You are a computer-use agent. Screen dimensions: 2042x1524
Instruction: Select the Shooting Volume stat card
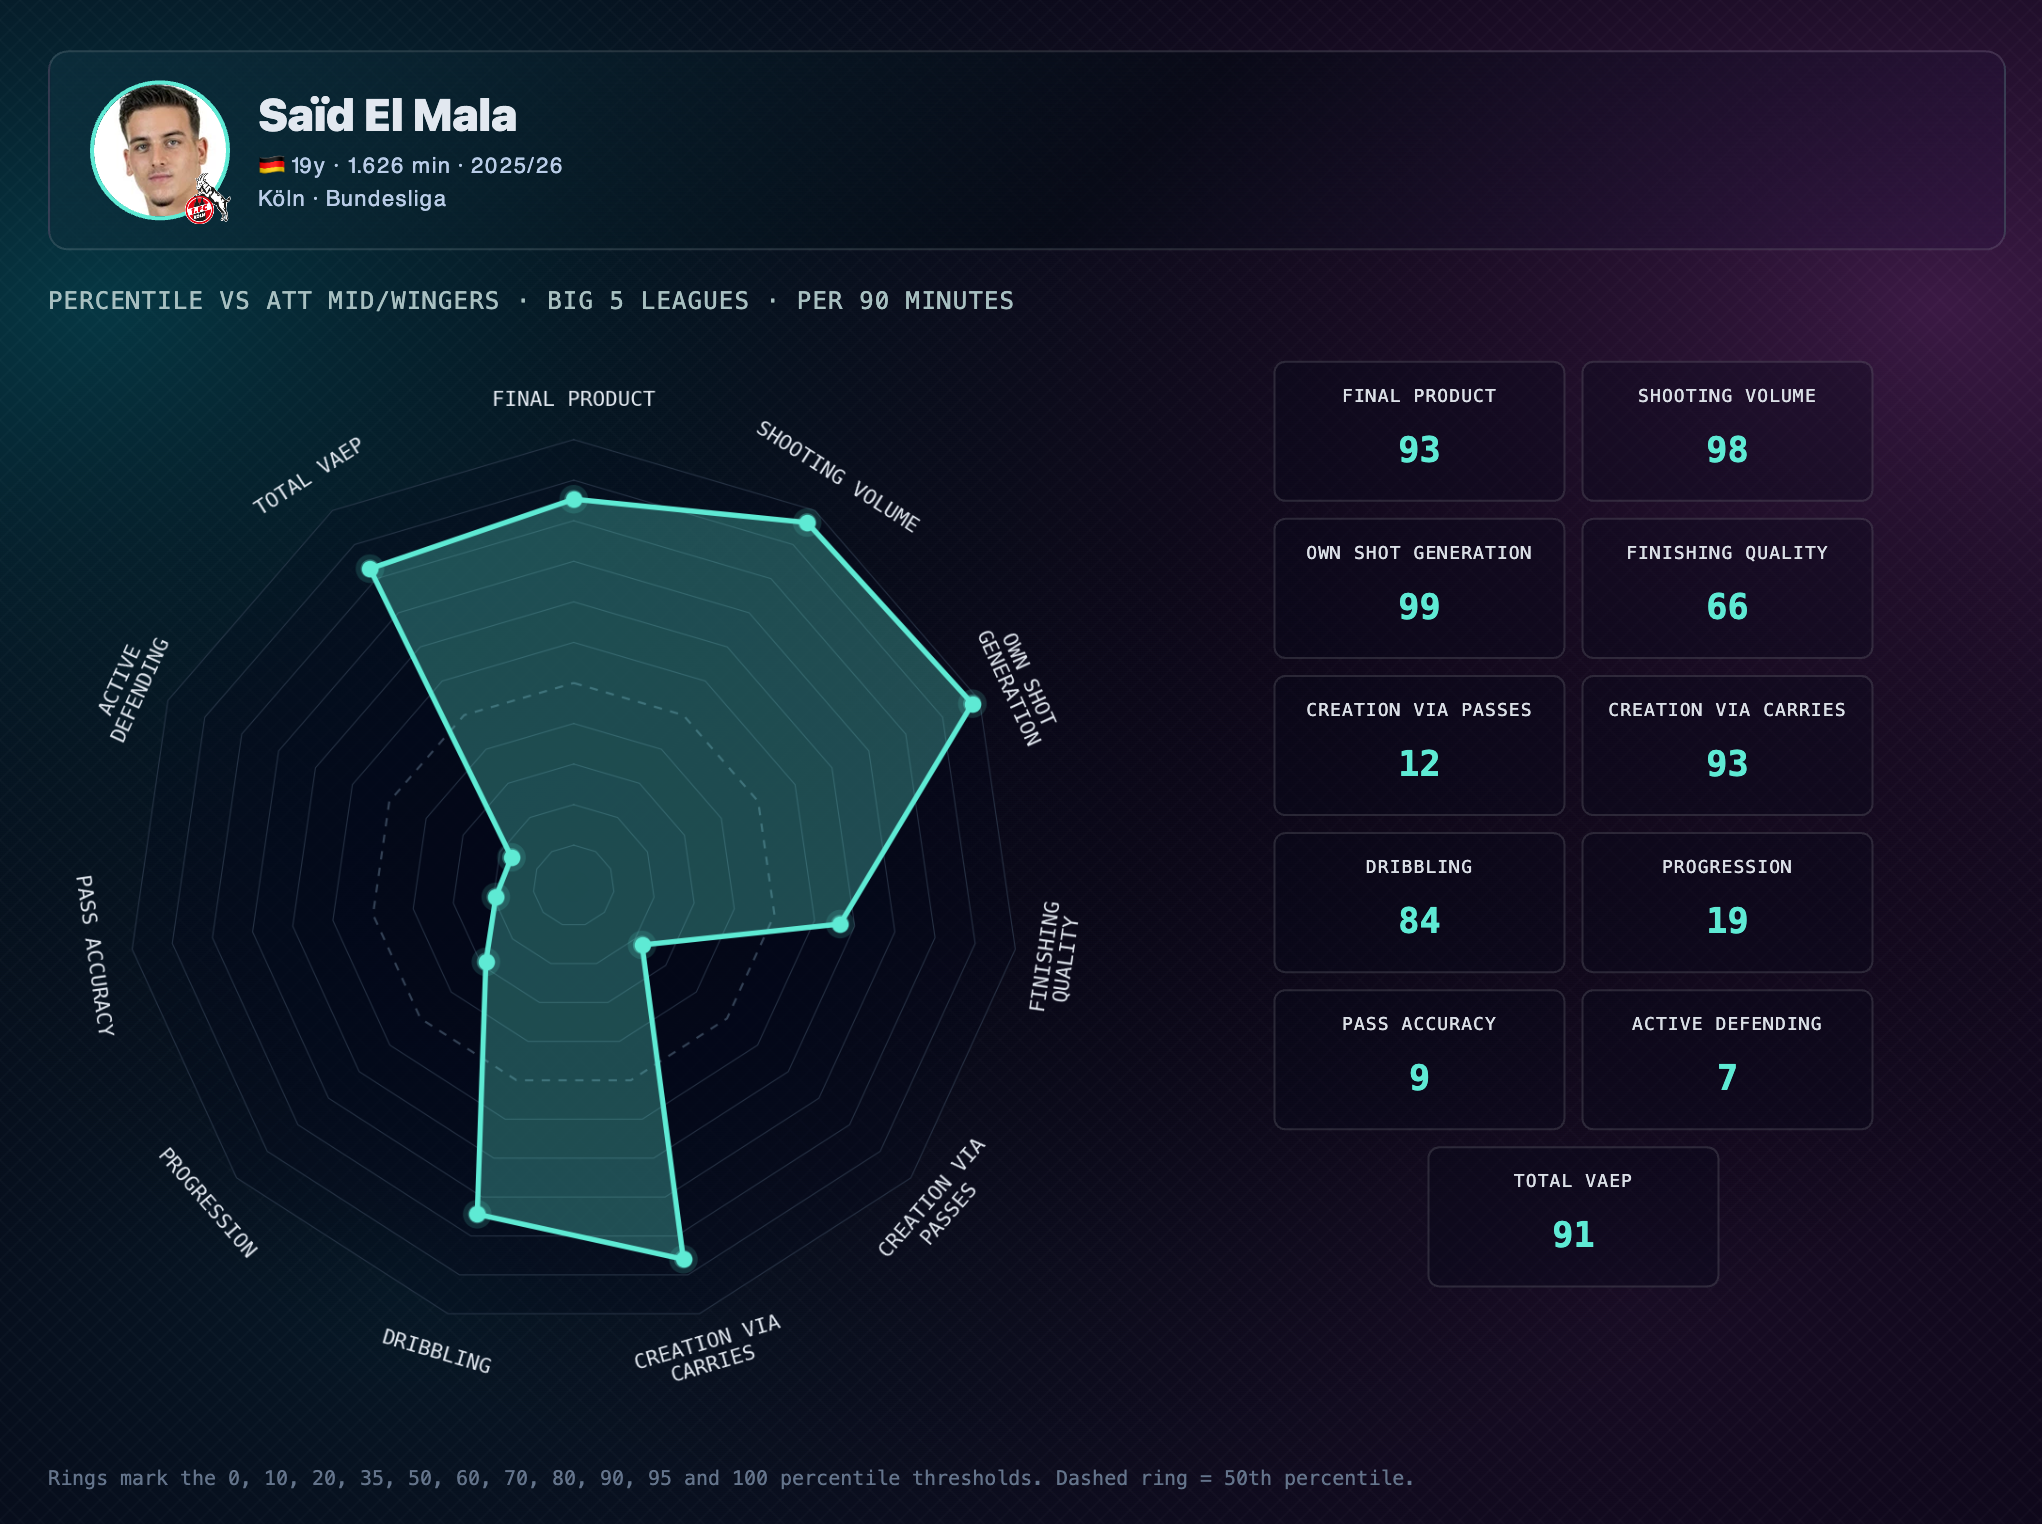1726,431
